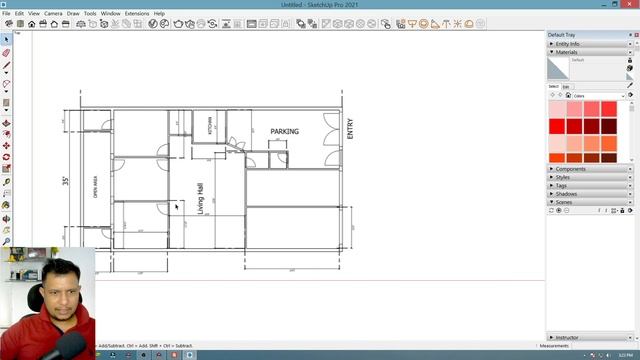Screen dimensions: 640x360
Task: Open the Draw menu
Action: coord(73,13)
